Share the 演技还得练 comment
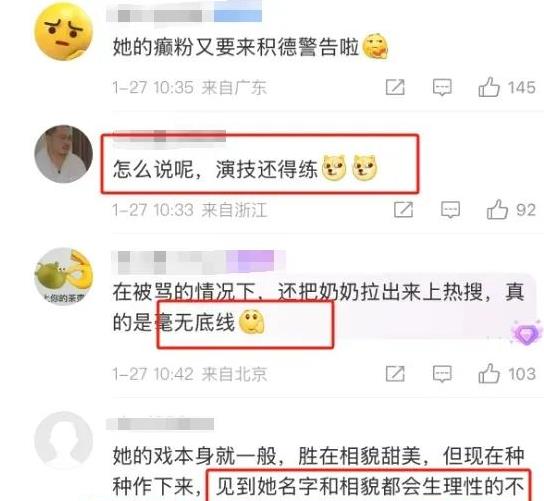Viewport: 544px width, 501px height. (403, 210)
